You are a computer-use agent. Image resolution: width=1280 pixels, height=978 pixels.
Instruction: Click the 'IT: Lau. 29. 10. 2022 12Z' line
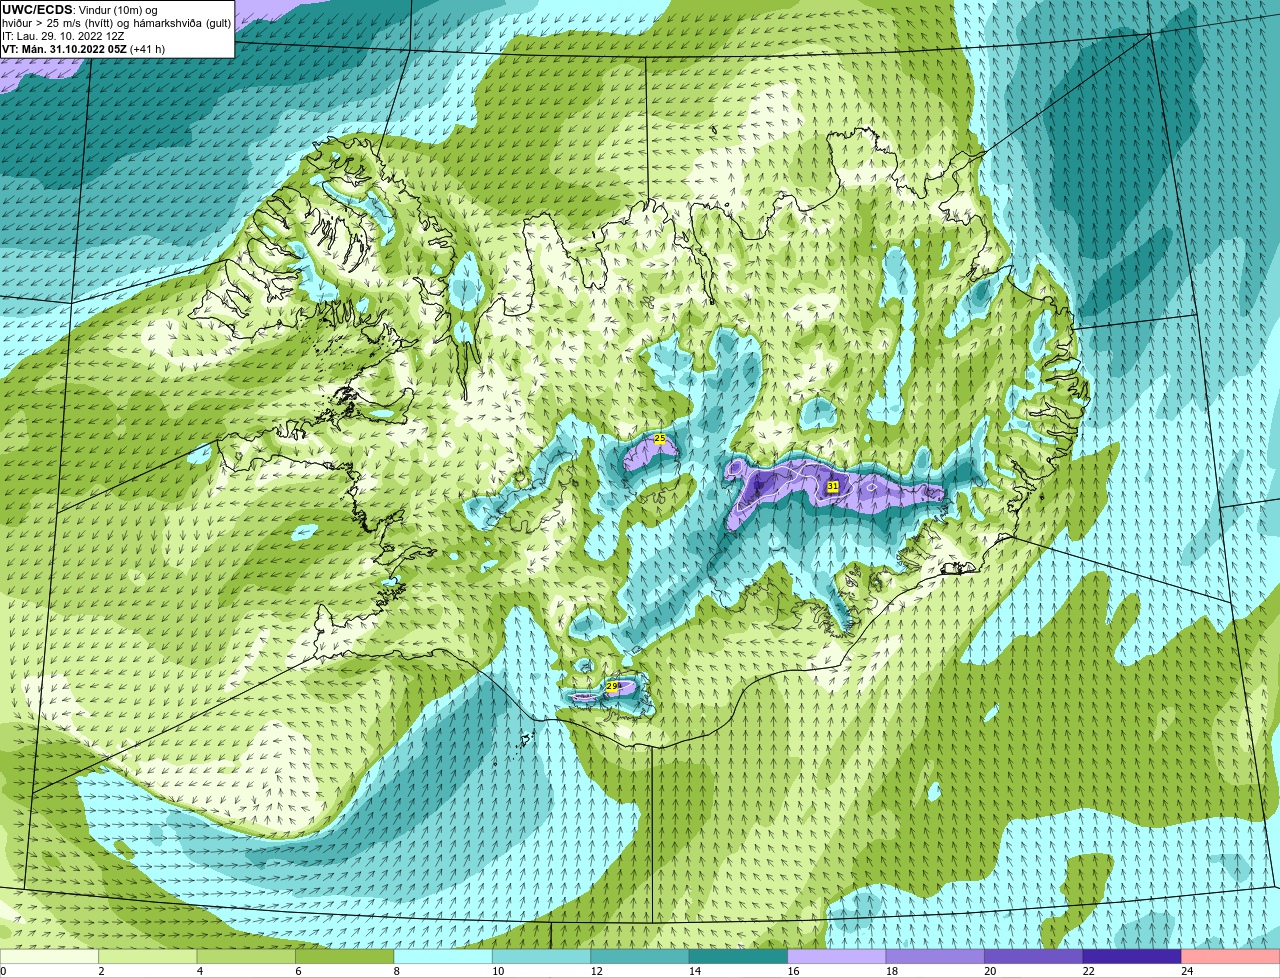pyautogui.click(x=63, y=36)
